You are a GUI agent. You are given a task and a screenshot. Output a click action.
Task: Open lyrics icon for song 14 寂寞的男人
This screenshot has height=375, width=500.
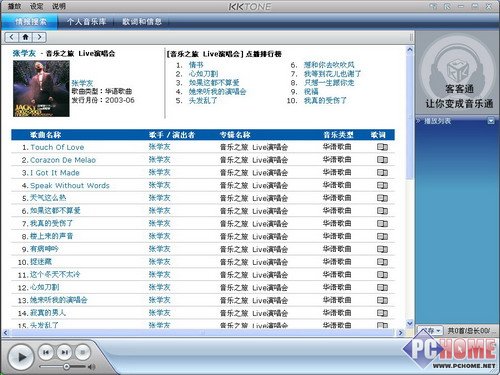tap(382, 313)
